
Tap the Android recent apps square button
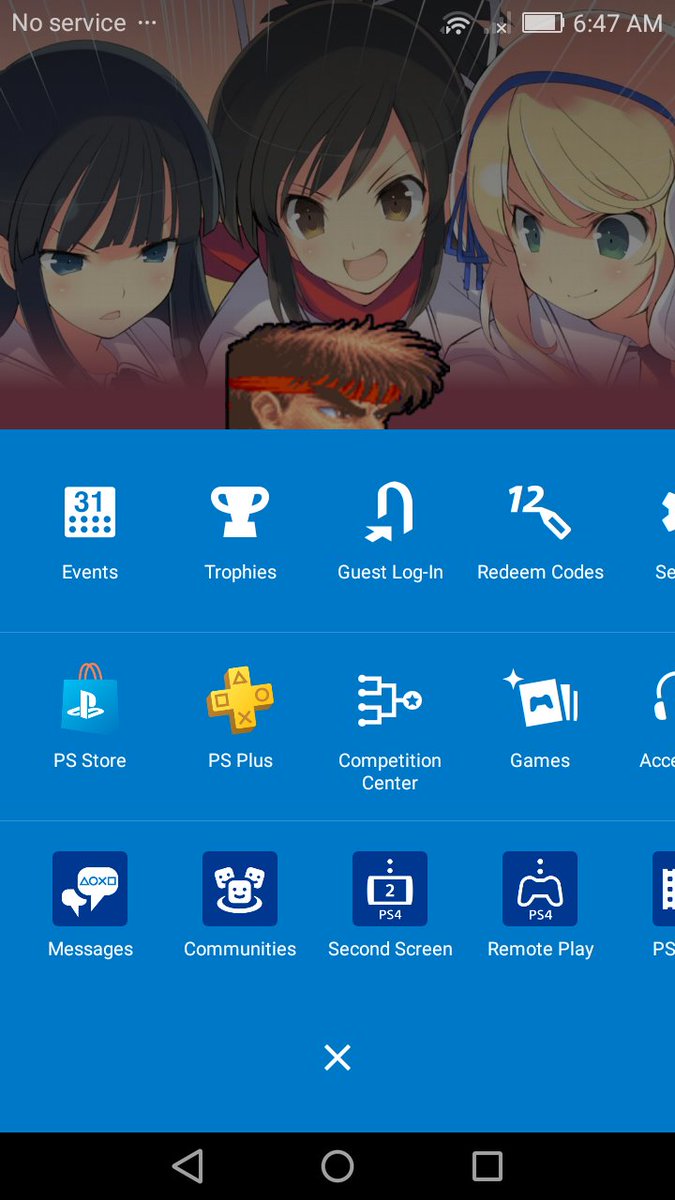[x=487, y=1166]
